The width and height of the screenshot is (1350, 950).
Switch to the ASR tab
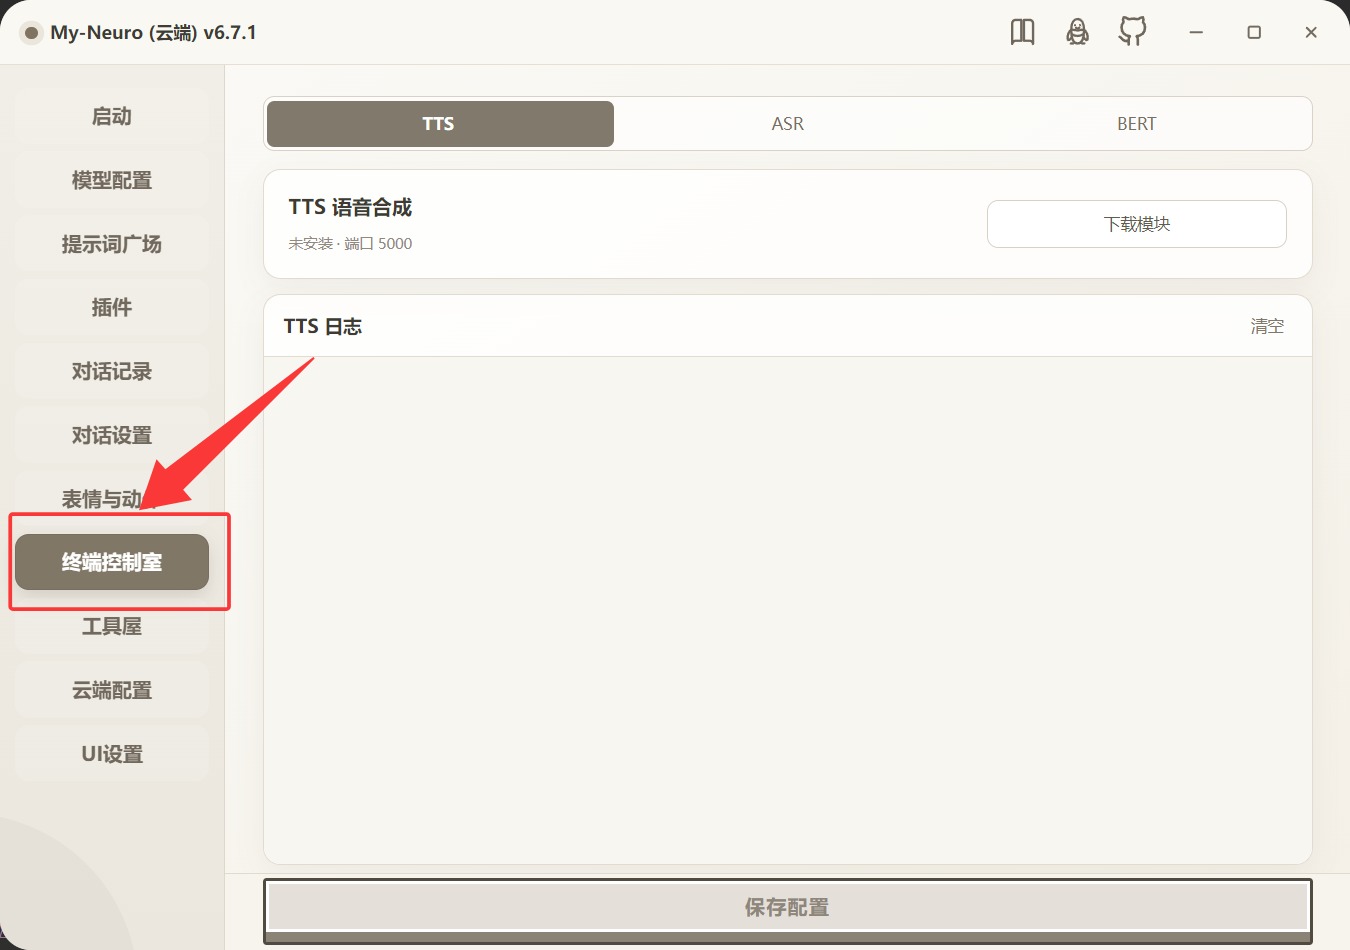tap(788, 124)
